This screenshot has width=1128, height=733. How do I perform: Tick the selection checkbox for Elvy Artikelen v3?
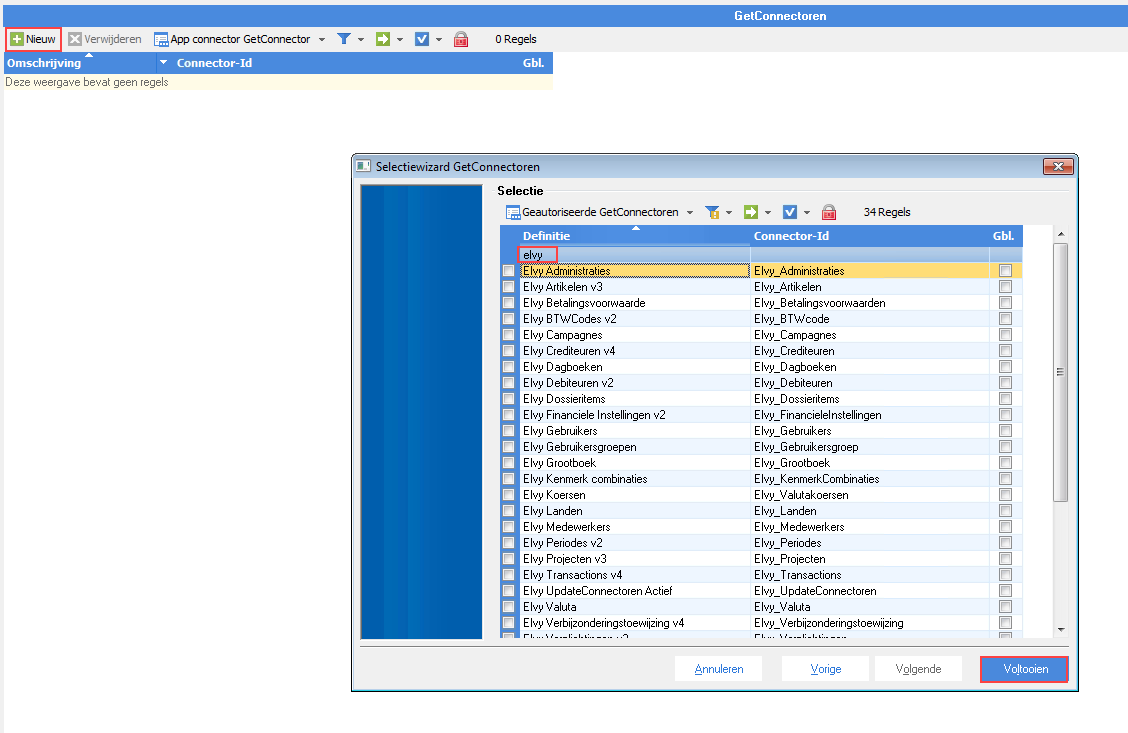509,287
